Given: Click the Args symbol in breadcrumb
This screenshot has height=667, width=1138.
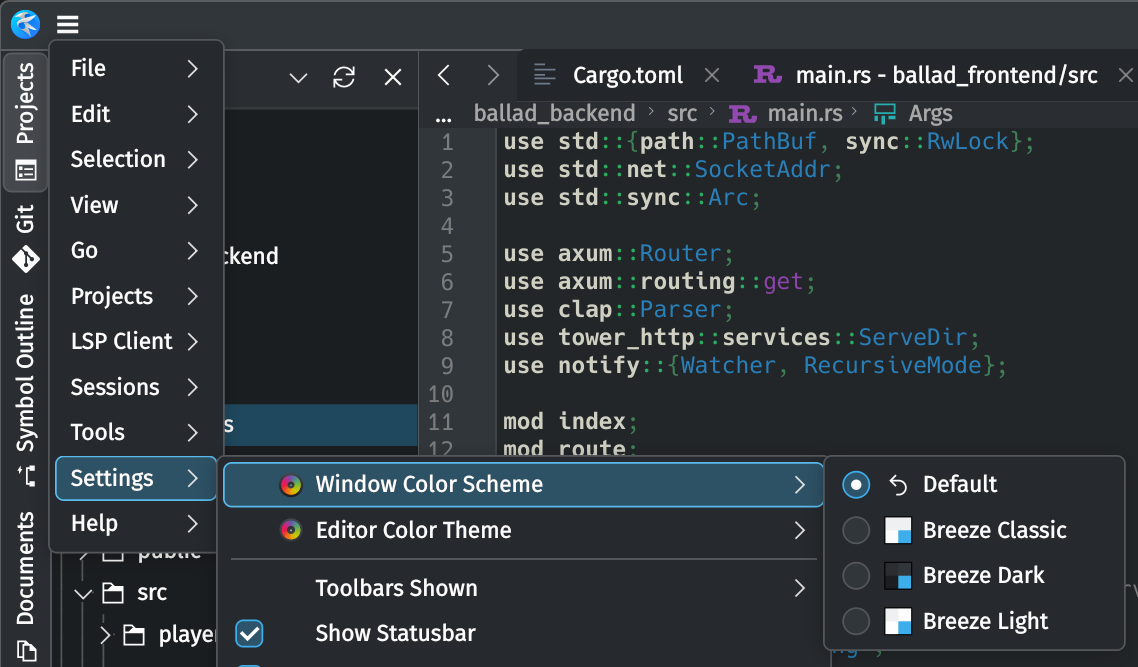Looking at the screenshot, I should pos(930,113).
